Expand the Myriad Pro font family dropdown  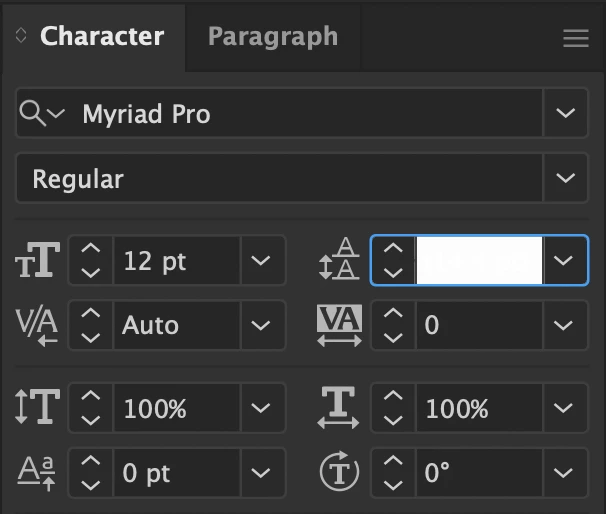coord(565,114)
